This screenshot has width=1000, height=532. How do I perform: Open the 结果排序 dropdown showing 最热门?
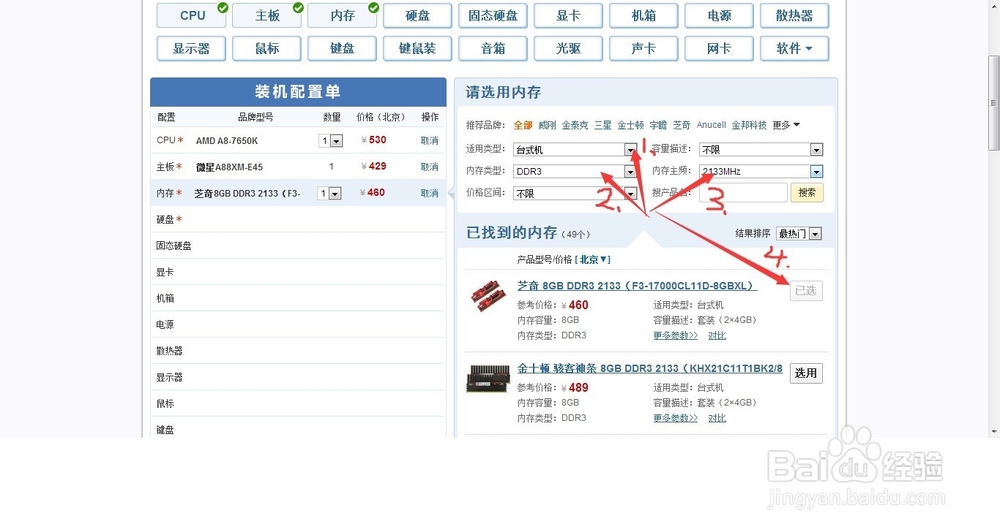798,234
